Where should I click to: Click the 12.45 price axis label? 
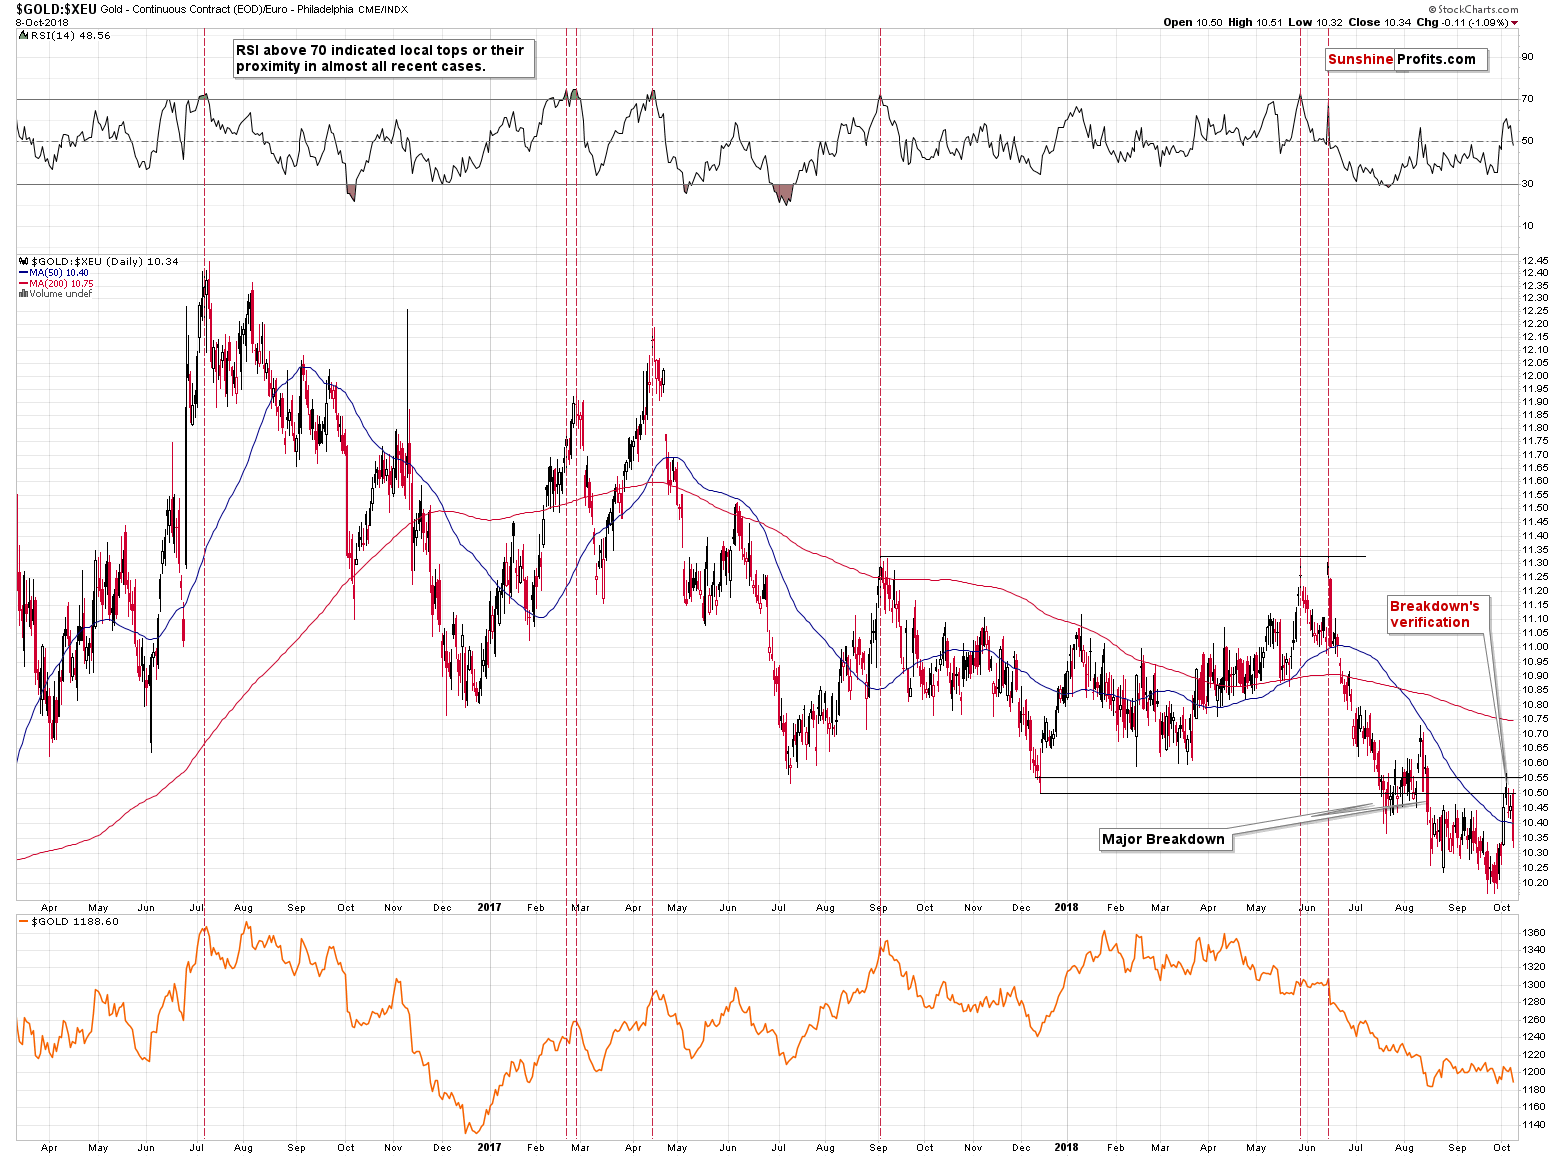(1535, 260)
